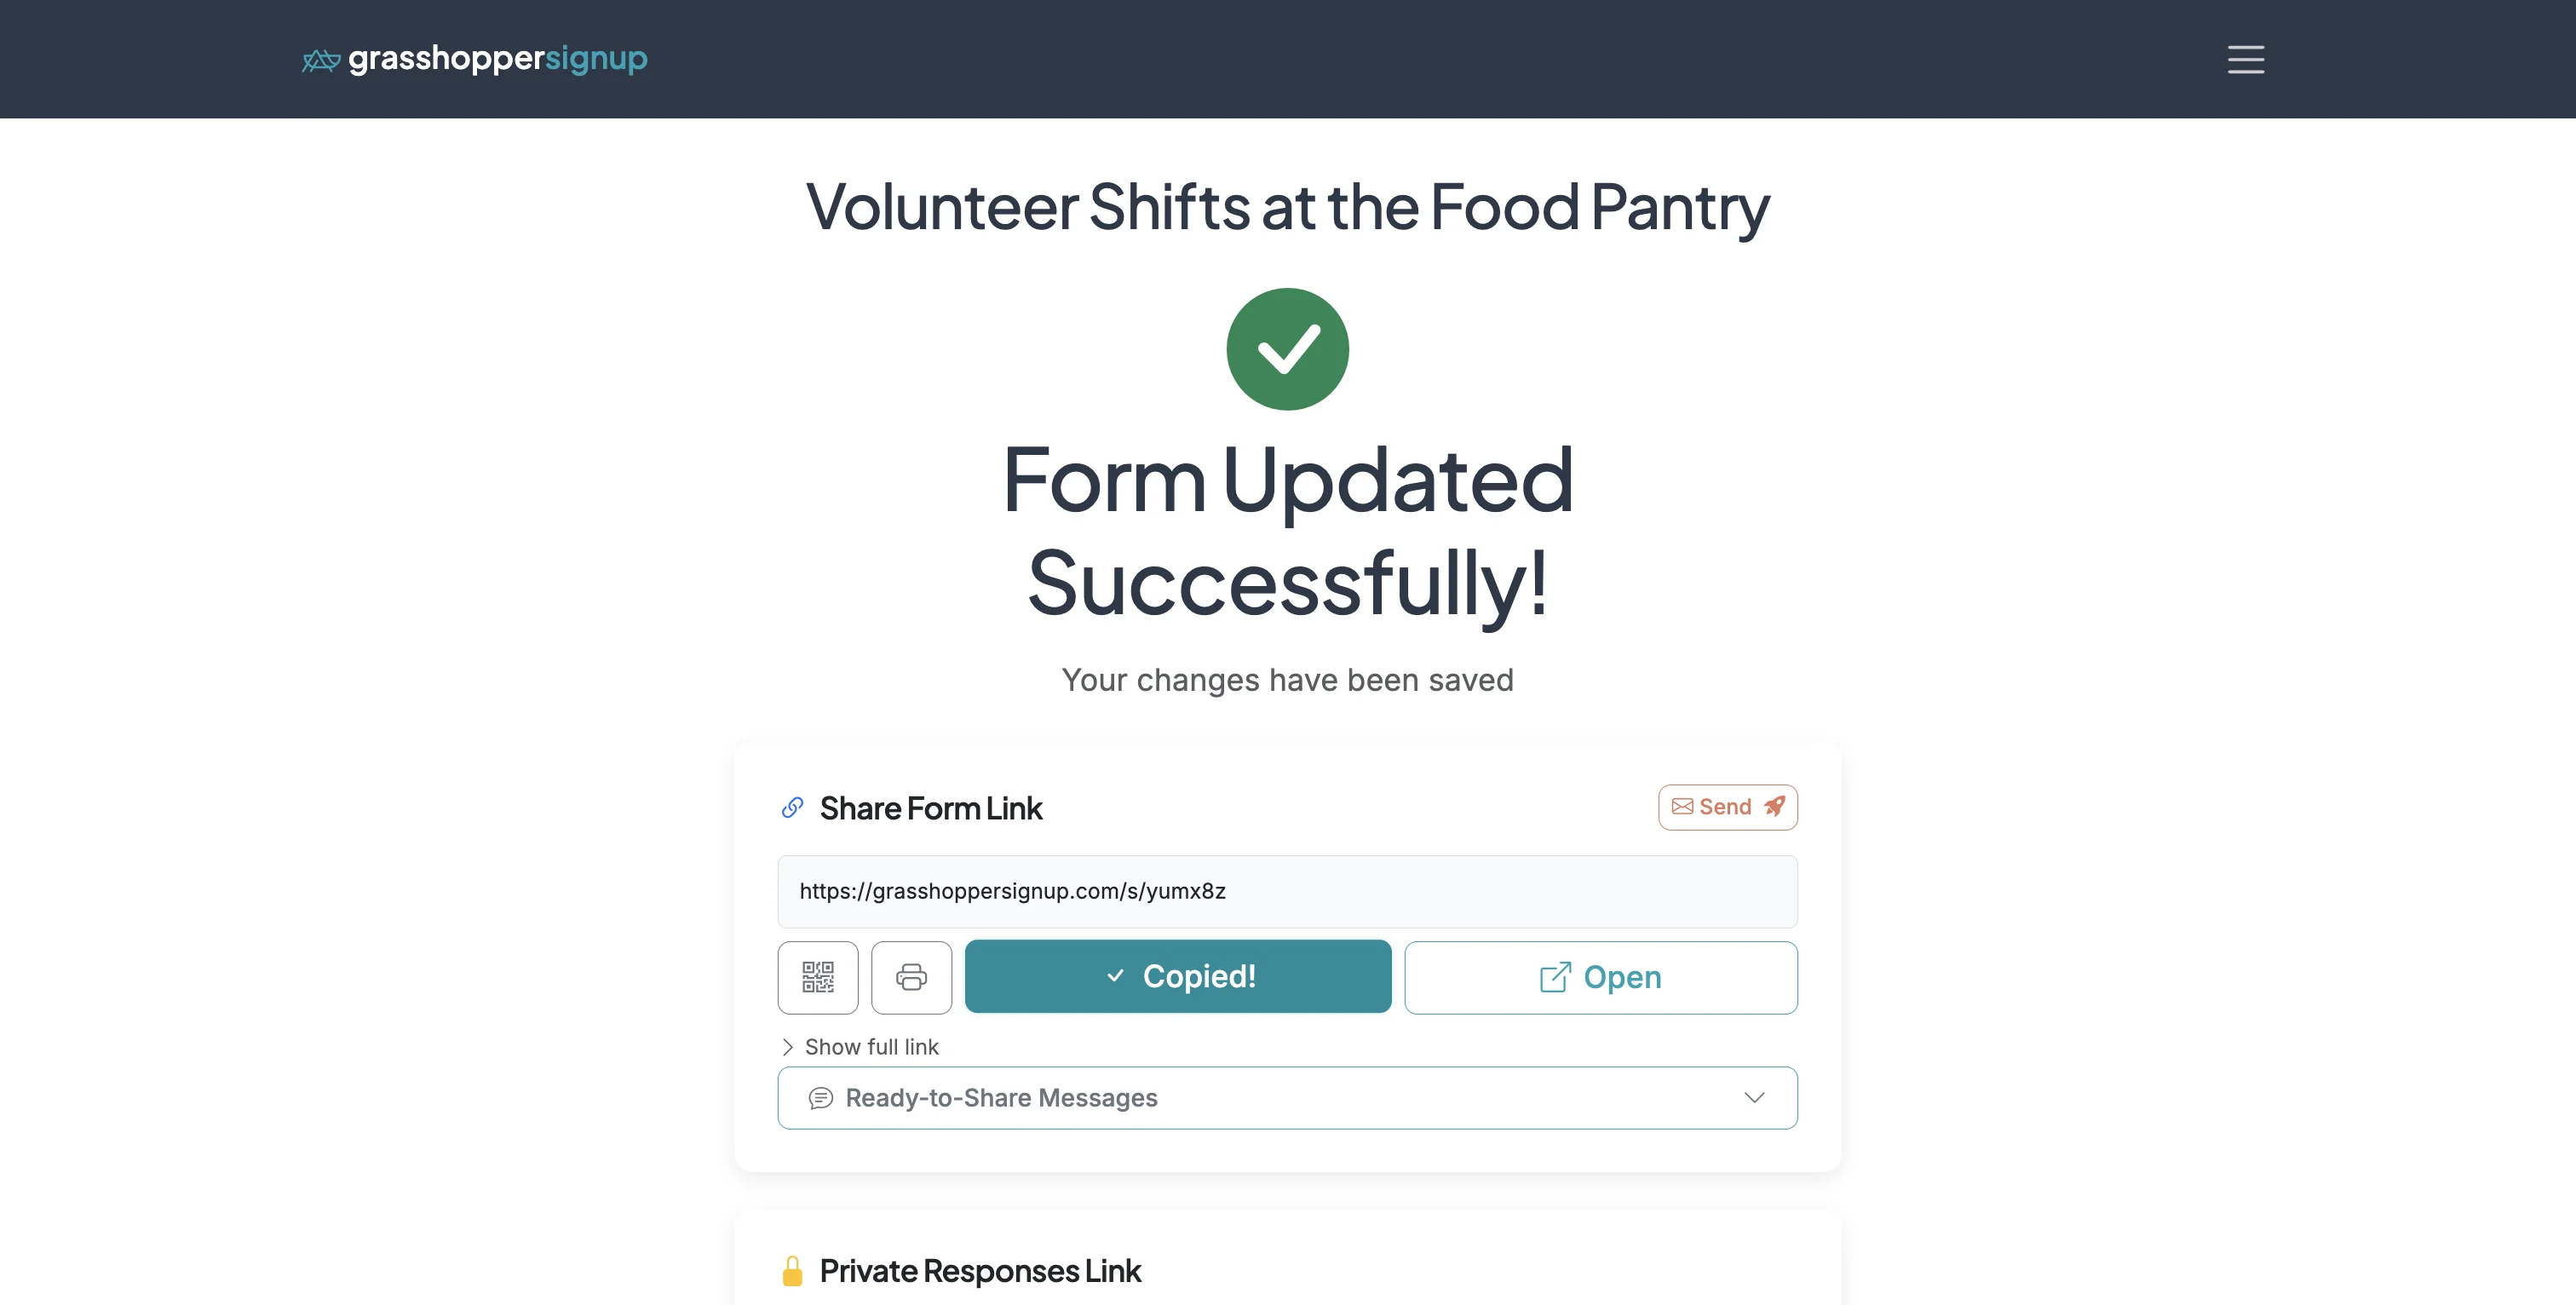The height and width of the screenshot is (1305, 2576).
Task: Click the green checkmark success icon
Action: point(1287,348)
